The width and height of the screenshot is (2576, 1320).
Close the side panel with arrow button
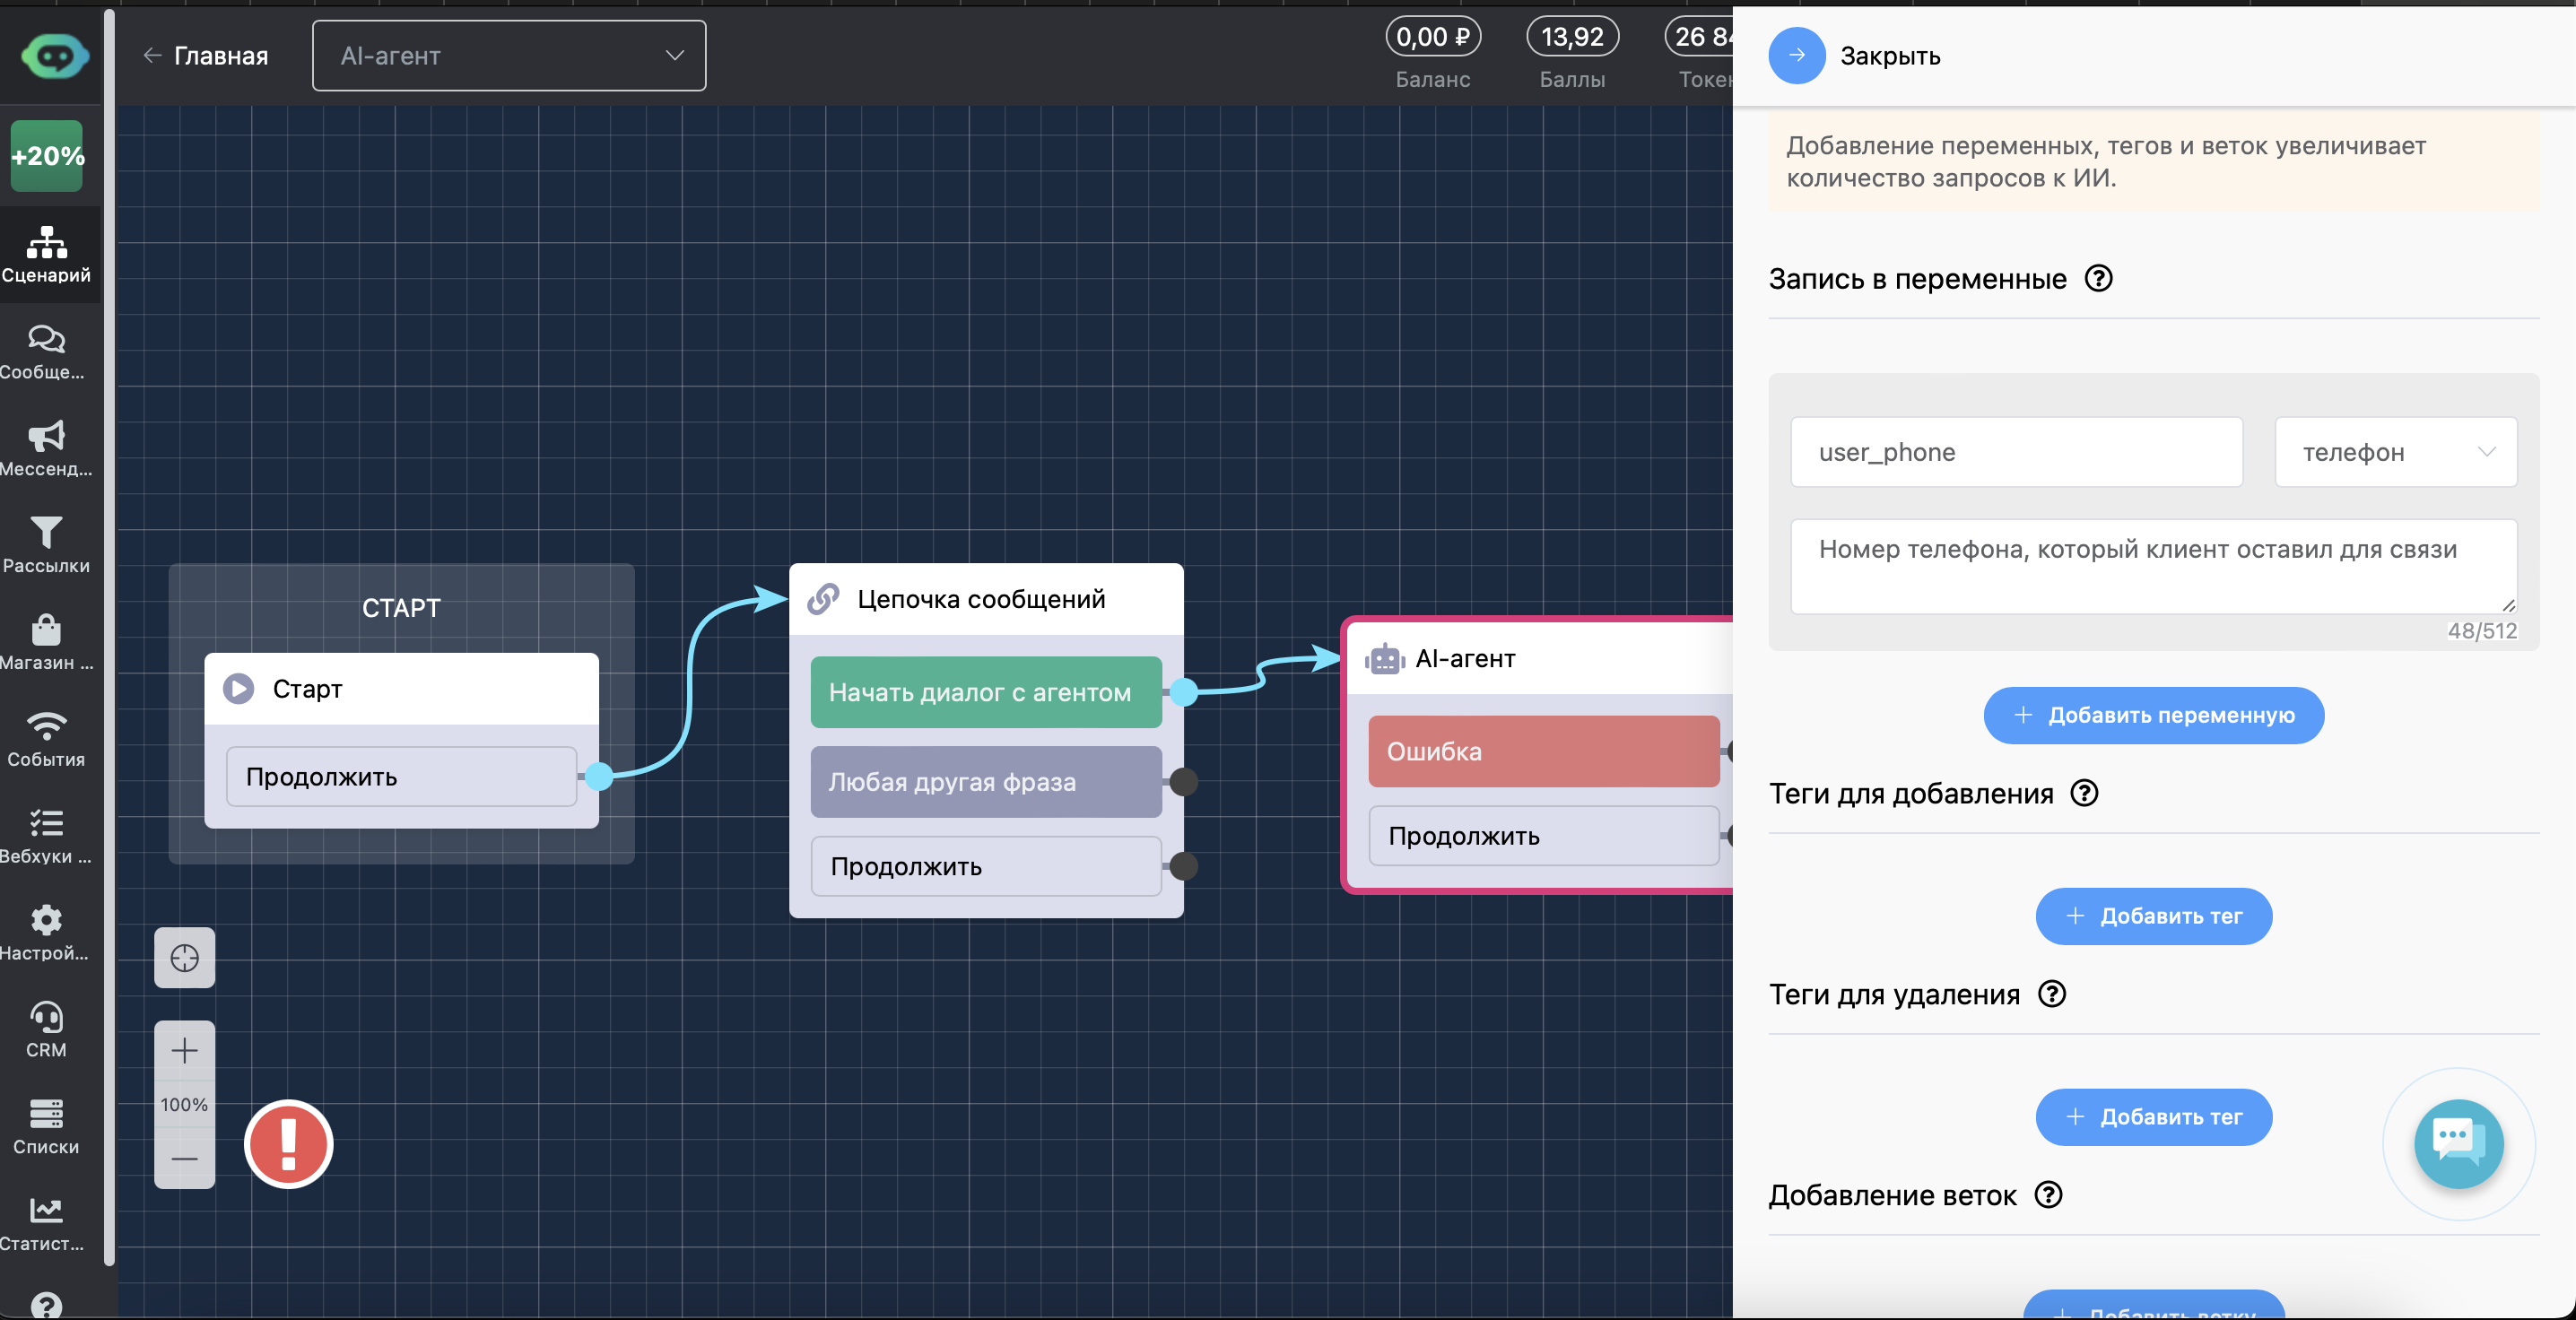coord(1797,56)
